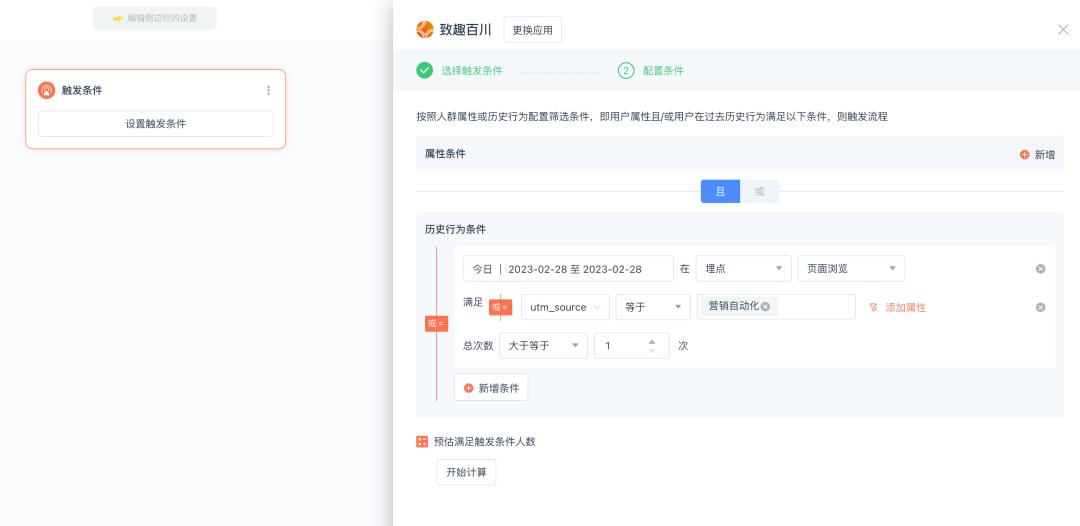Click the filter icon beside 添加属性
This screenshot has height=526, width=1080.
[873, 307]
